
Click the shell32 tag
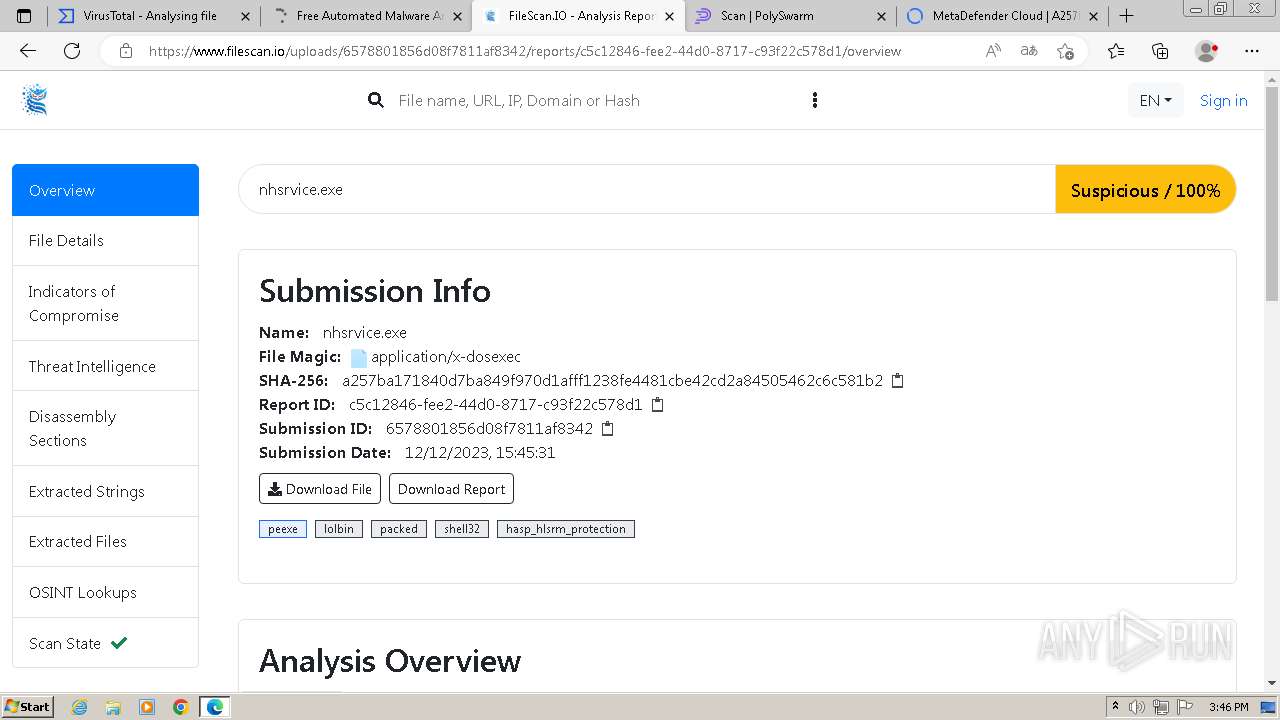pyautogui.click(x=462, y=529)
